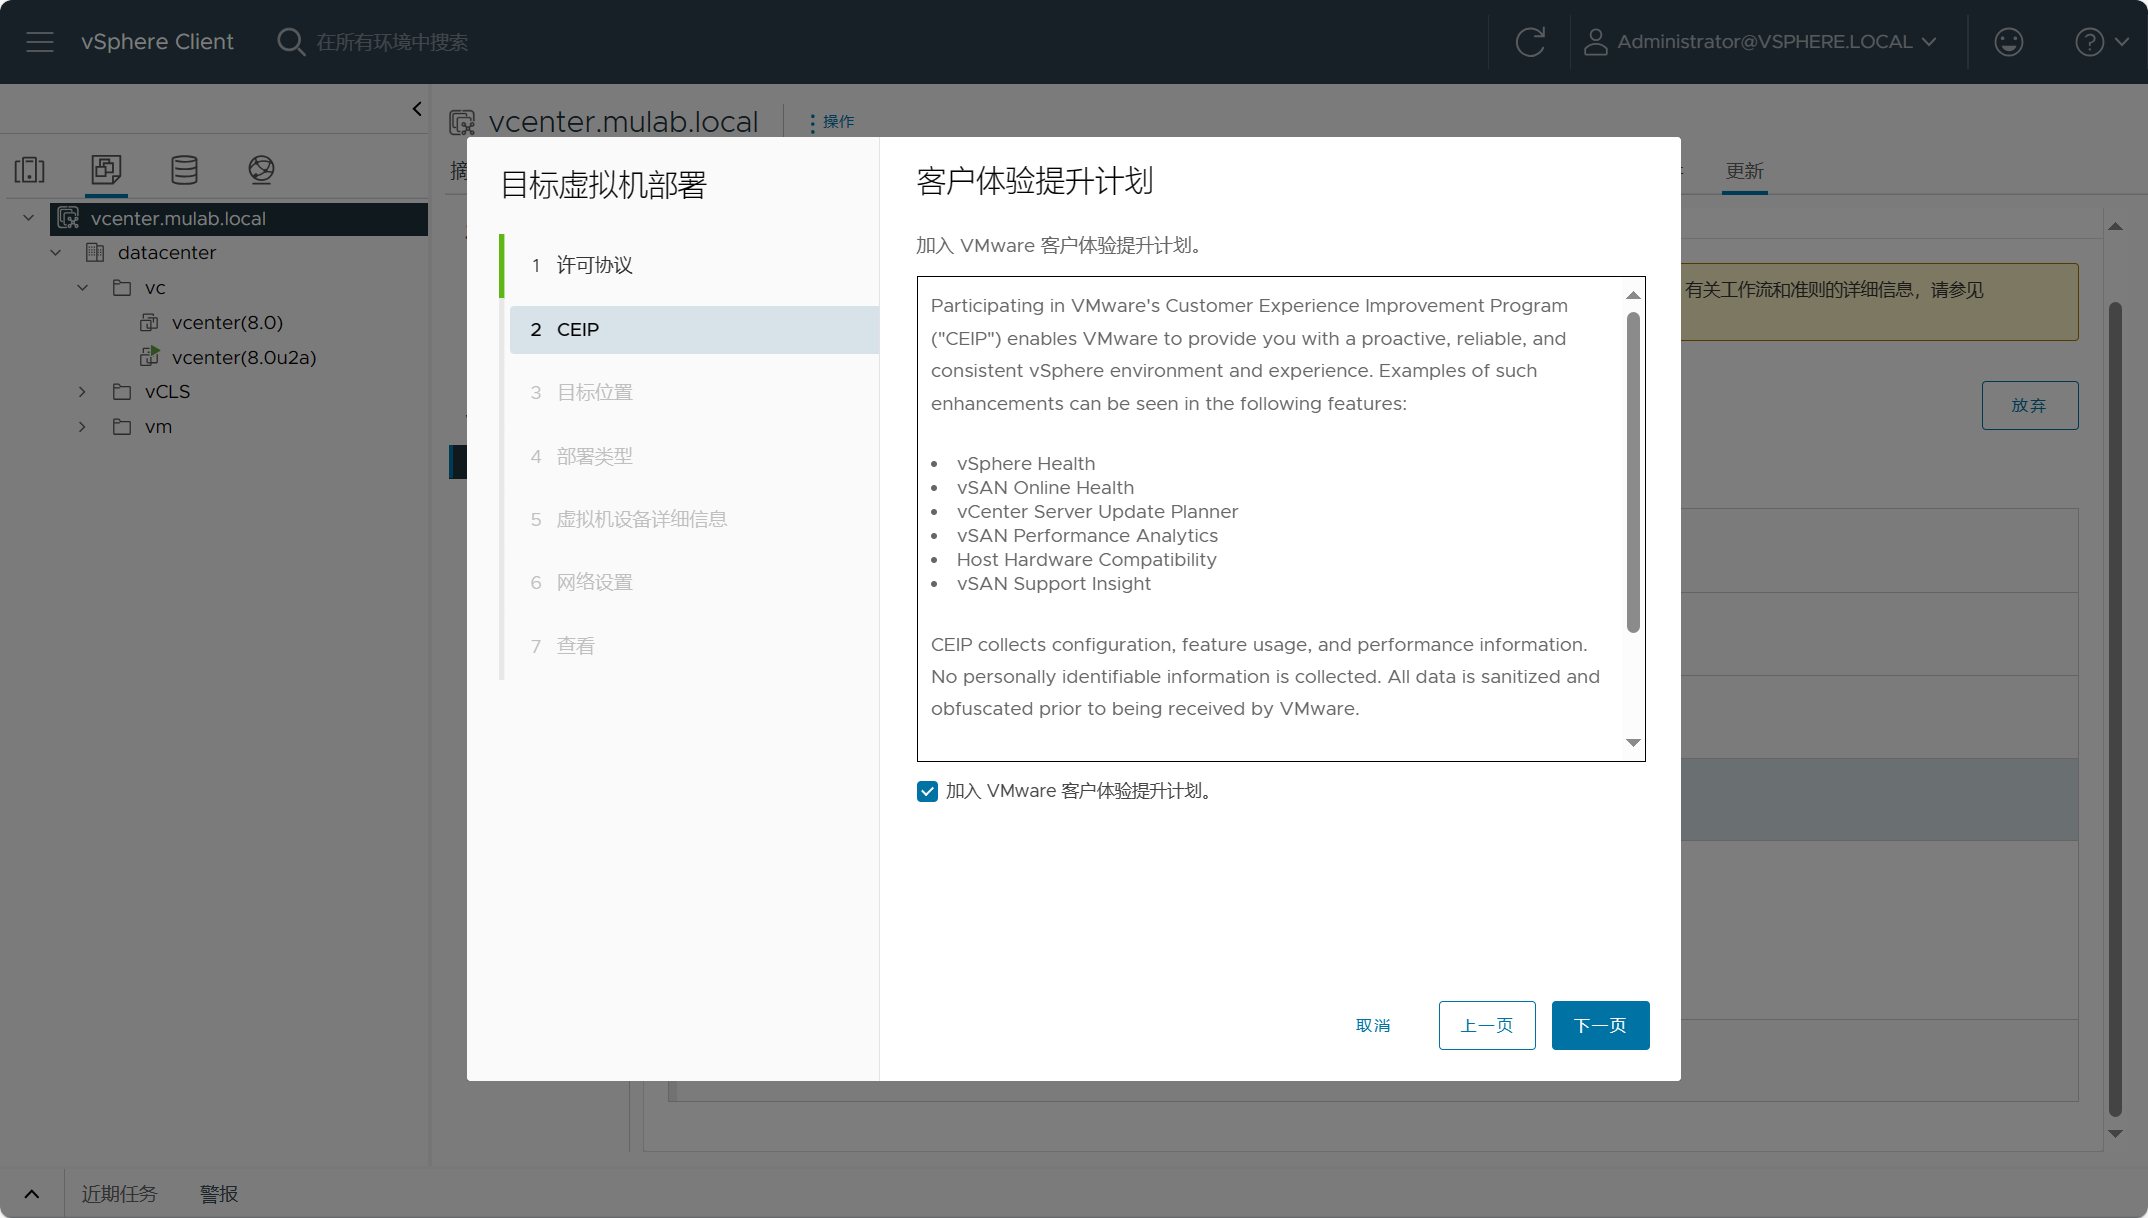This screenshot has width=2148, height=1218.
Task: Click the vCLS folder icon
Action: pos(122,392)
